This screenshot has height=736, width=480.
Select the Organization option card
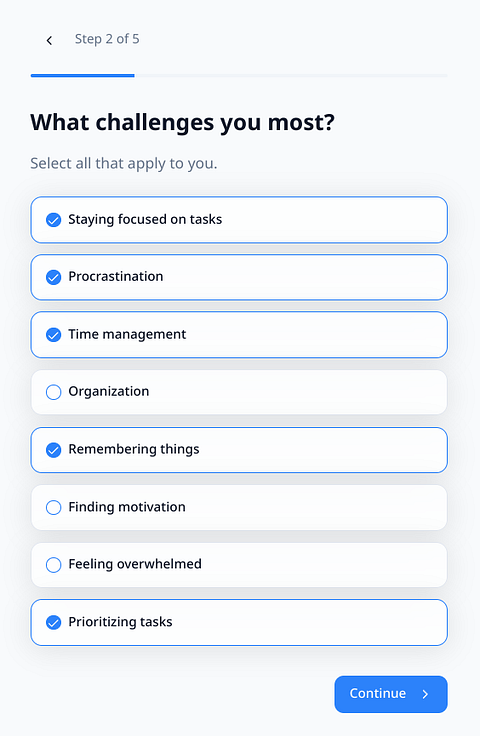coord(239,392)
